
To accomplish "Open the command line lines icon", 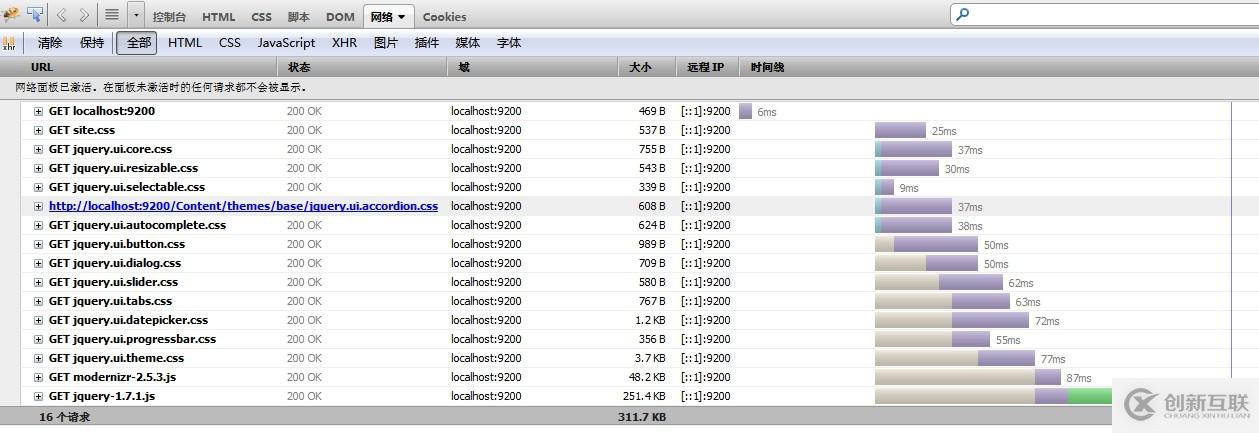I will tap(112, 15).
